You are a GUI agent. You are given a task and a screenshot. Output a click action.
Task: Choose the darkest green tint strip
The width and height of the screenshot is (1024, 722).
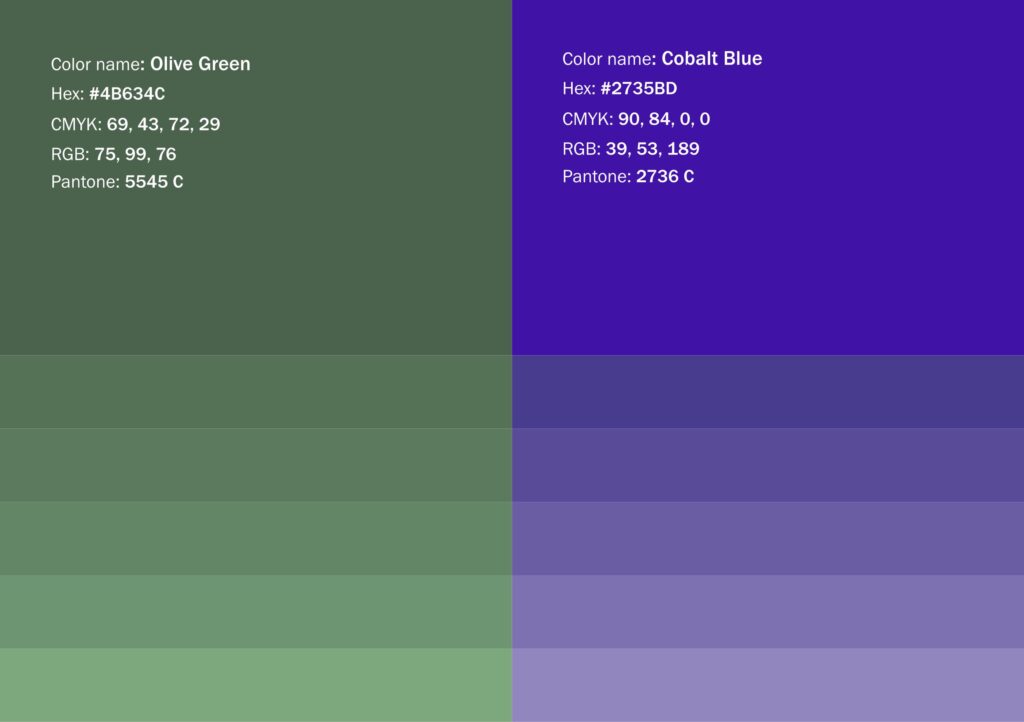(256, 392)
